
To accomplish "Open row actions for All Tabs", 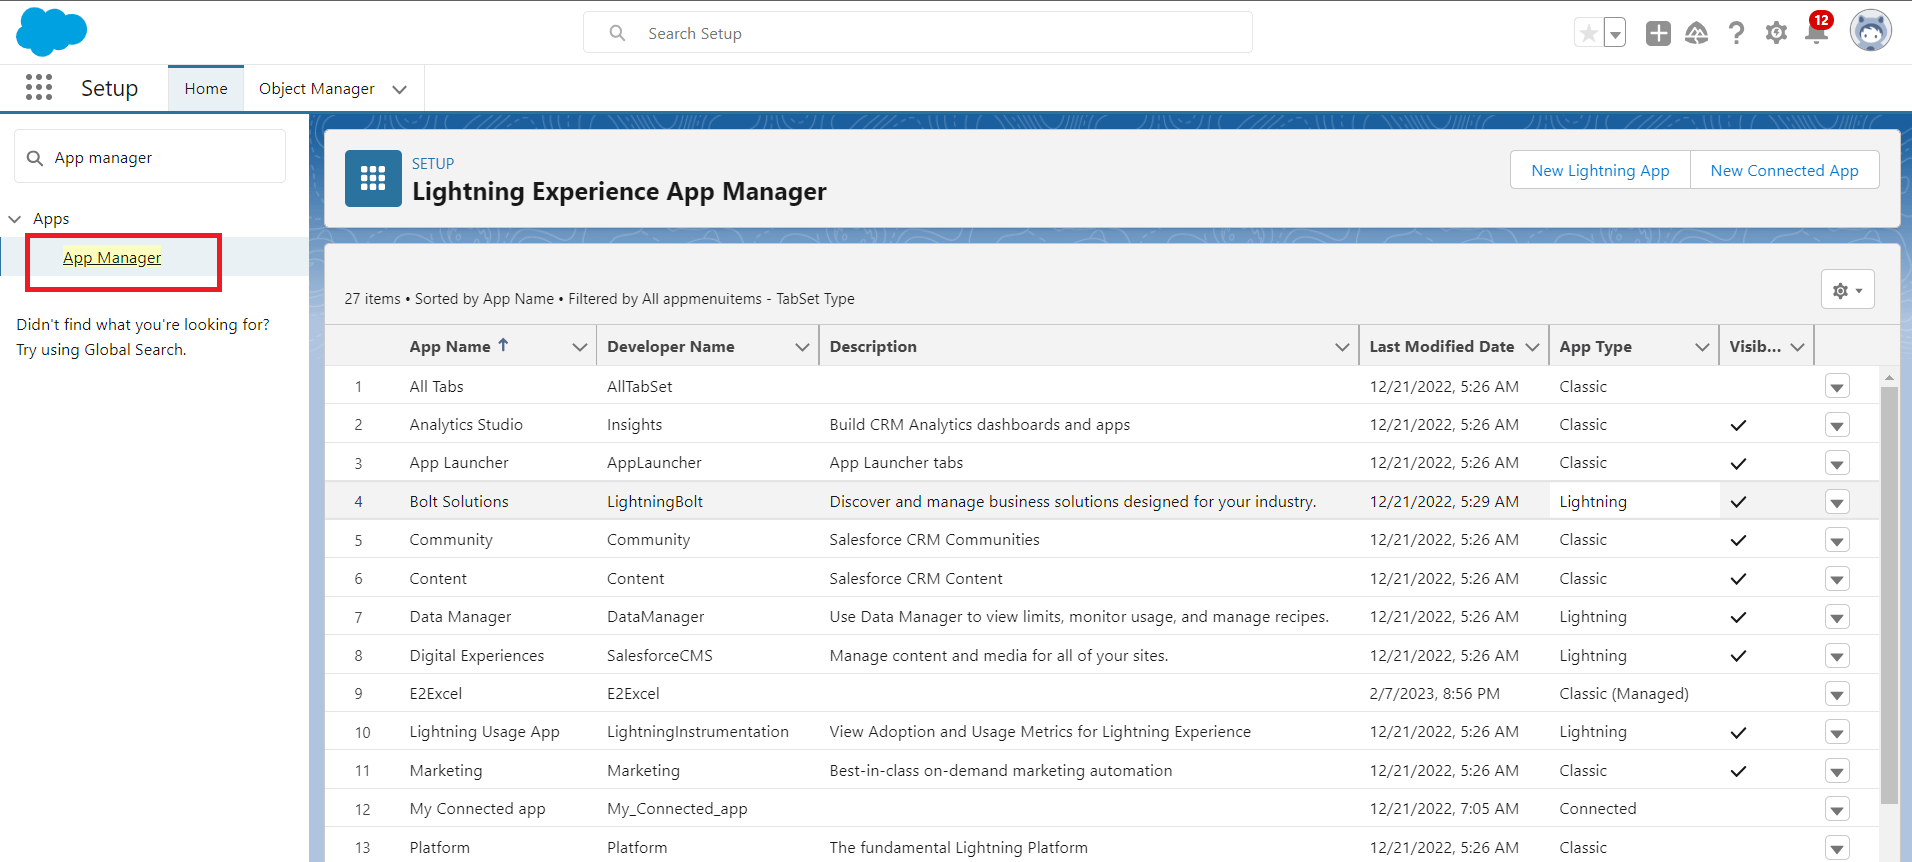I will click(x=1837, y=387).
